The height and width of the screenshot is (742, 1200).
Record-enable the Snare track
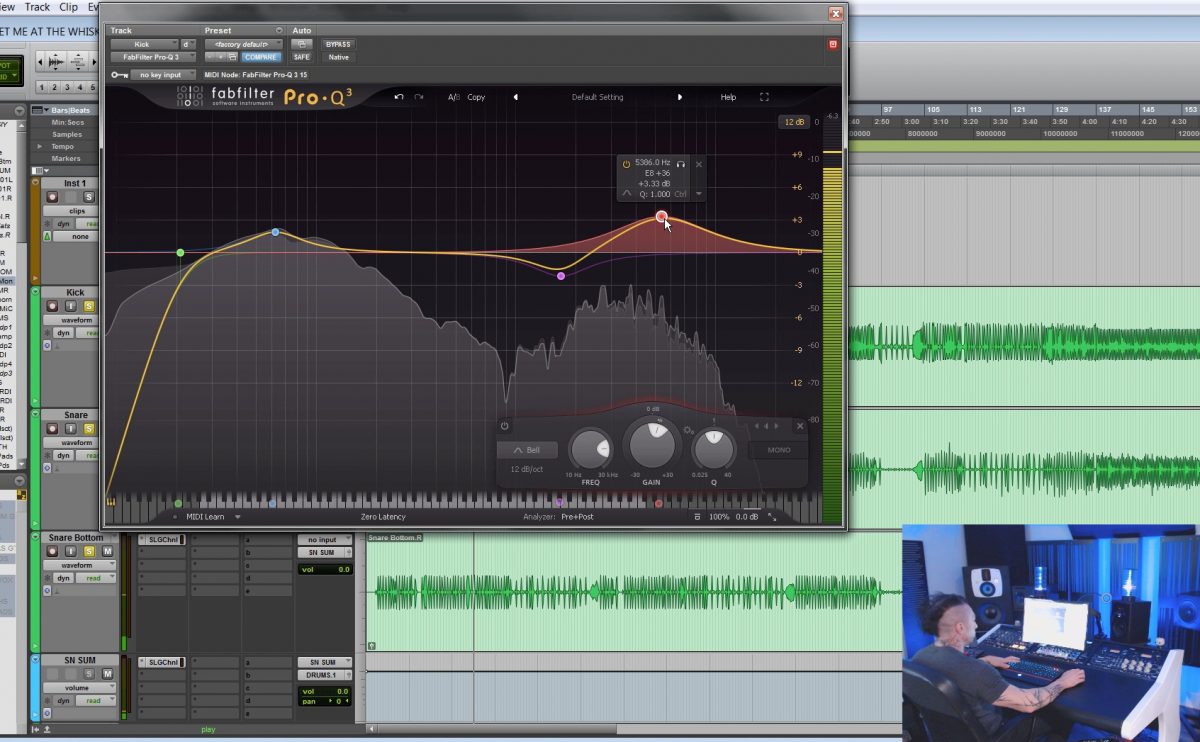point(53,427)
